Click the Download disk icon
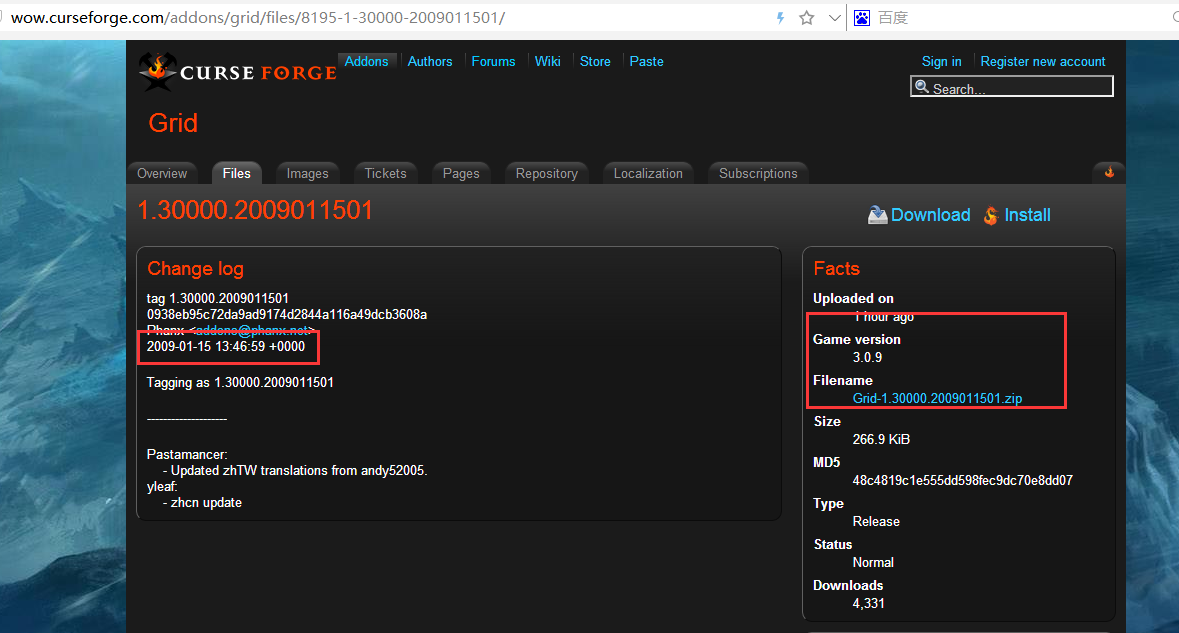Image resolution: width=1179 pixels, height=633 pixels. pyautogui.click(x=877, y=215)
